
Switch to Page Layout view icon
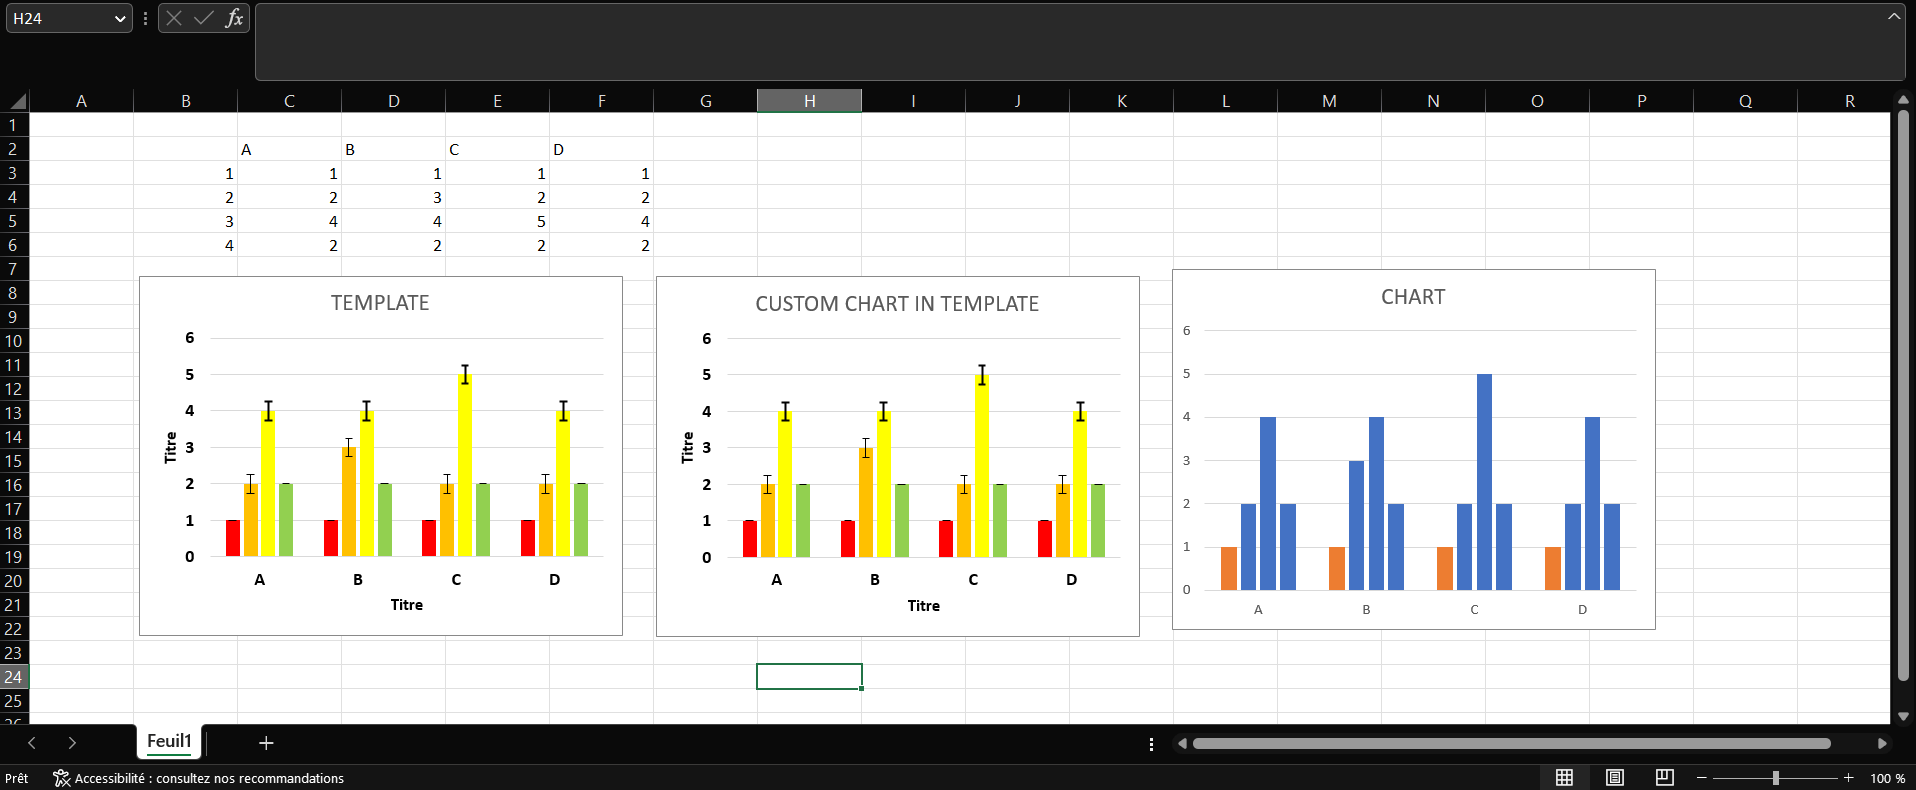[1614, 778]
